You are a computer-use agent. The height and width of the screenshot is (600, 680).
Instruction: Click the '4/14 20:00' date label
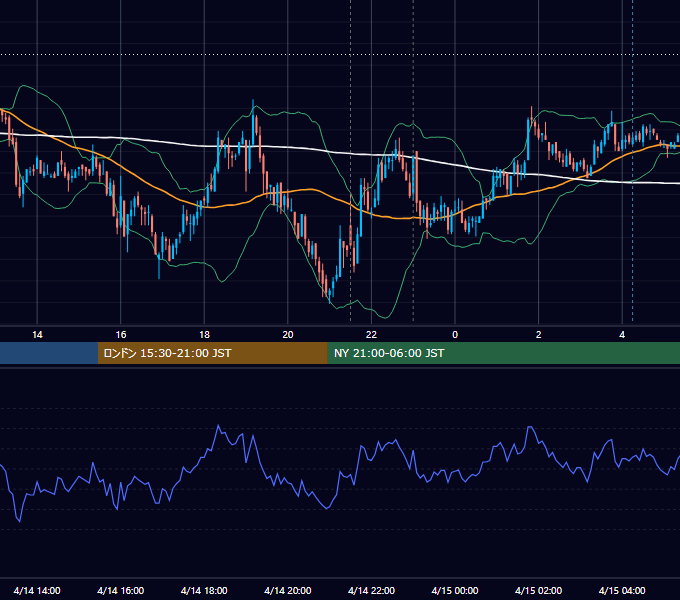coord(288,590)
